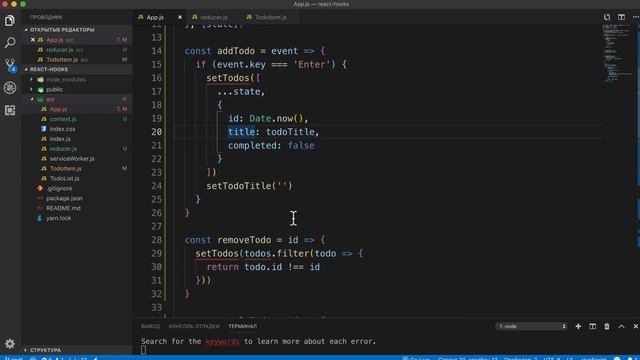The image size is (640, 360).
Task: Open App.js in src folder tree
Action: [x=77, y=109]
